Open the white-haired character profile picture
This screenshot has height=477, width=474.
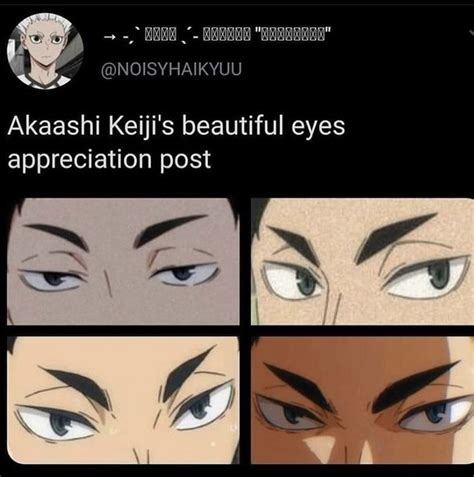point(45,51)
